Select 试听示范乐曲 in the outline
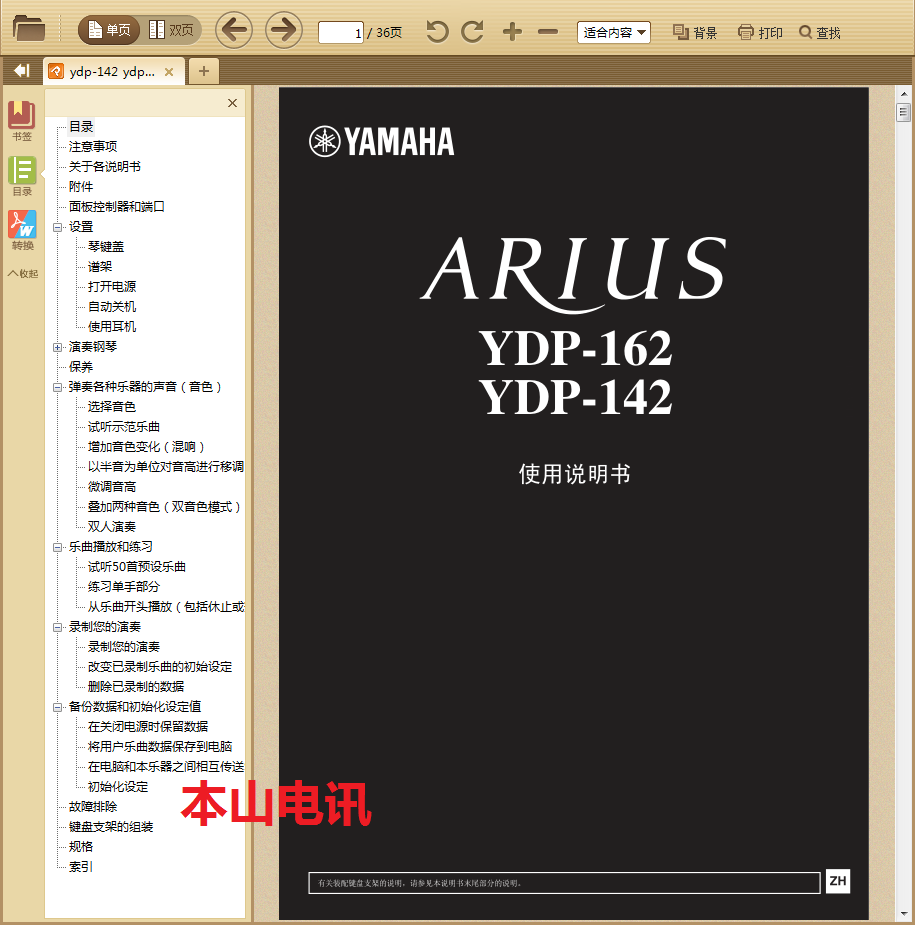The height and width of the screenshot is (925, 915). pyautogui.click(x=123, y=427)
